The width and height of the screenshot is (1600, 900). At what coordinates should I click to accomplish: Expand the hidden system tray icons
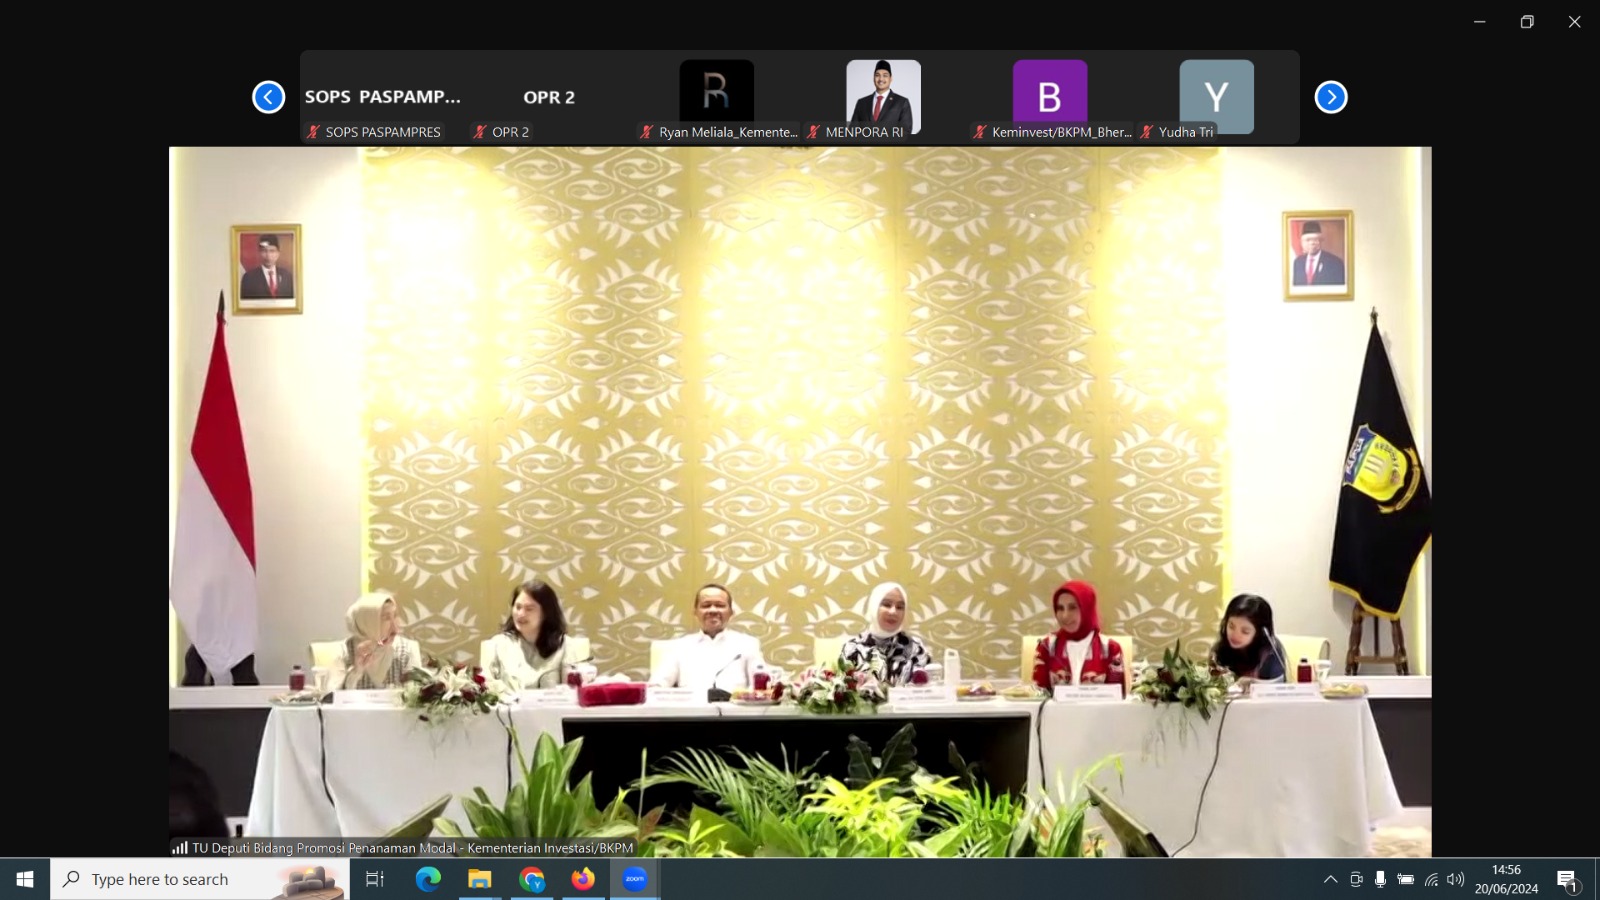pos(1330,879)
